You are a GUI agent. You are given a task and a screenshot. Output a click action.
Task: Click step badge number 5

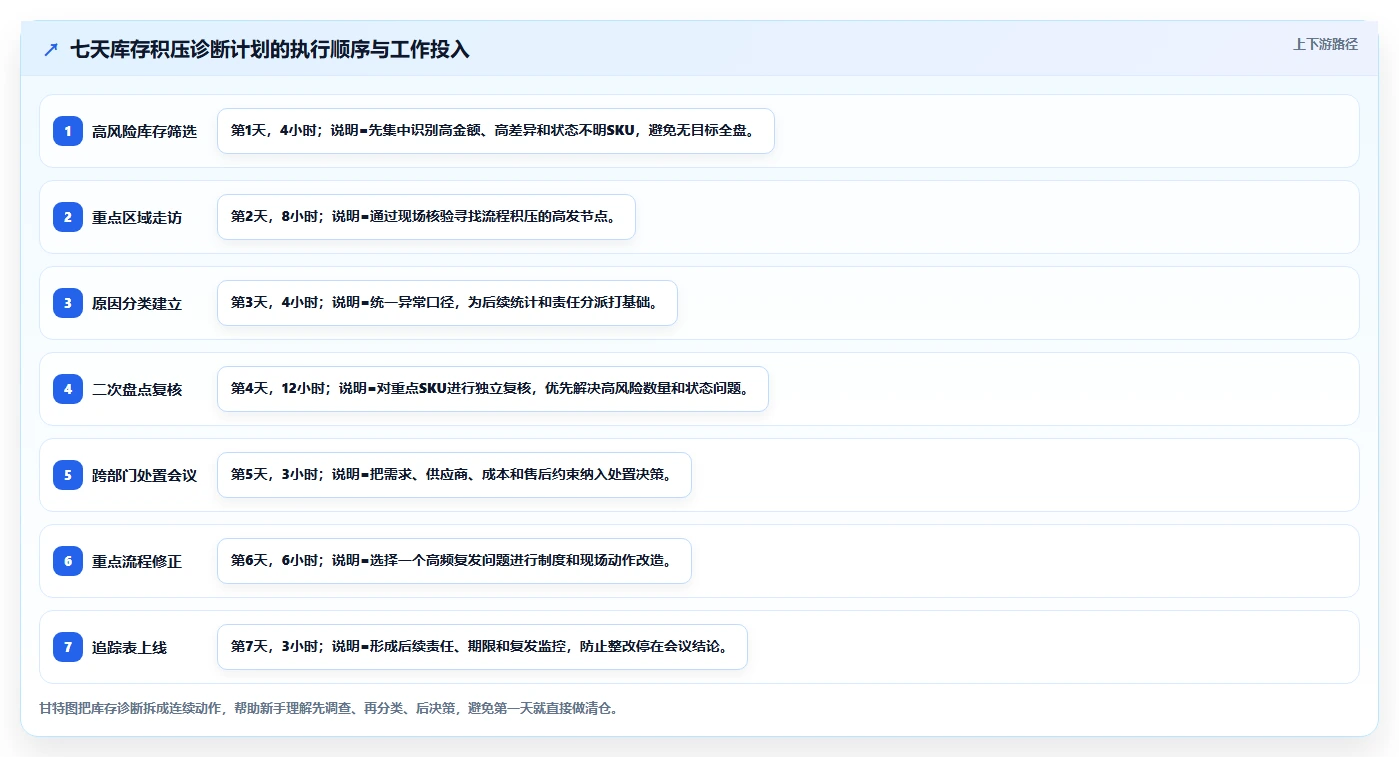coord(68,475)
